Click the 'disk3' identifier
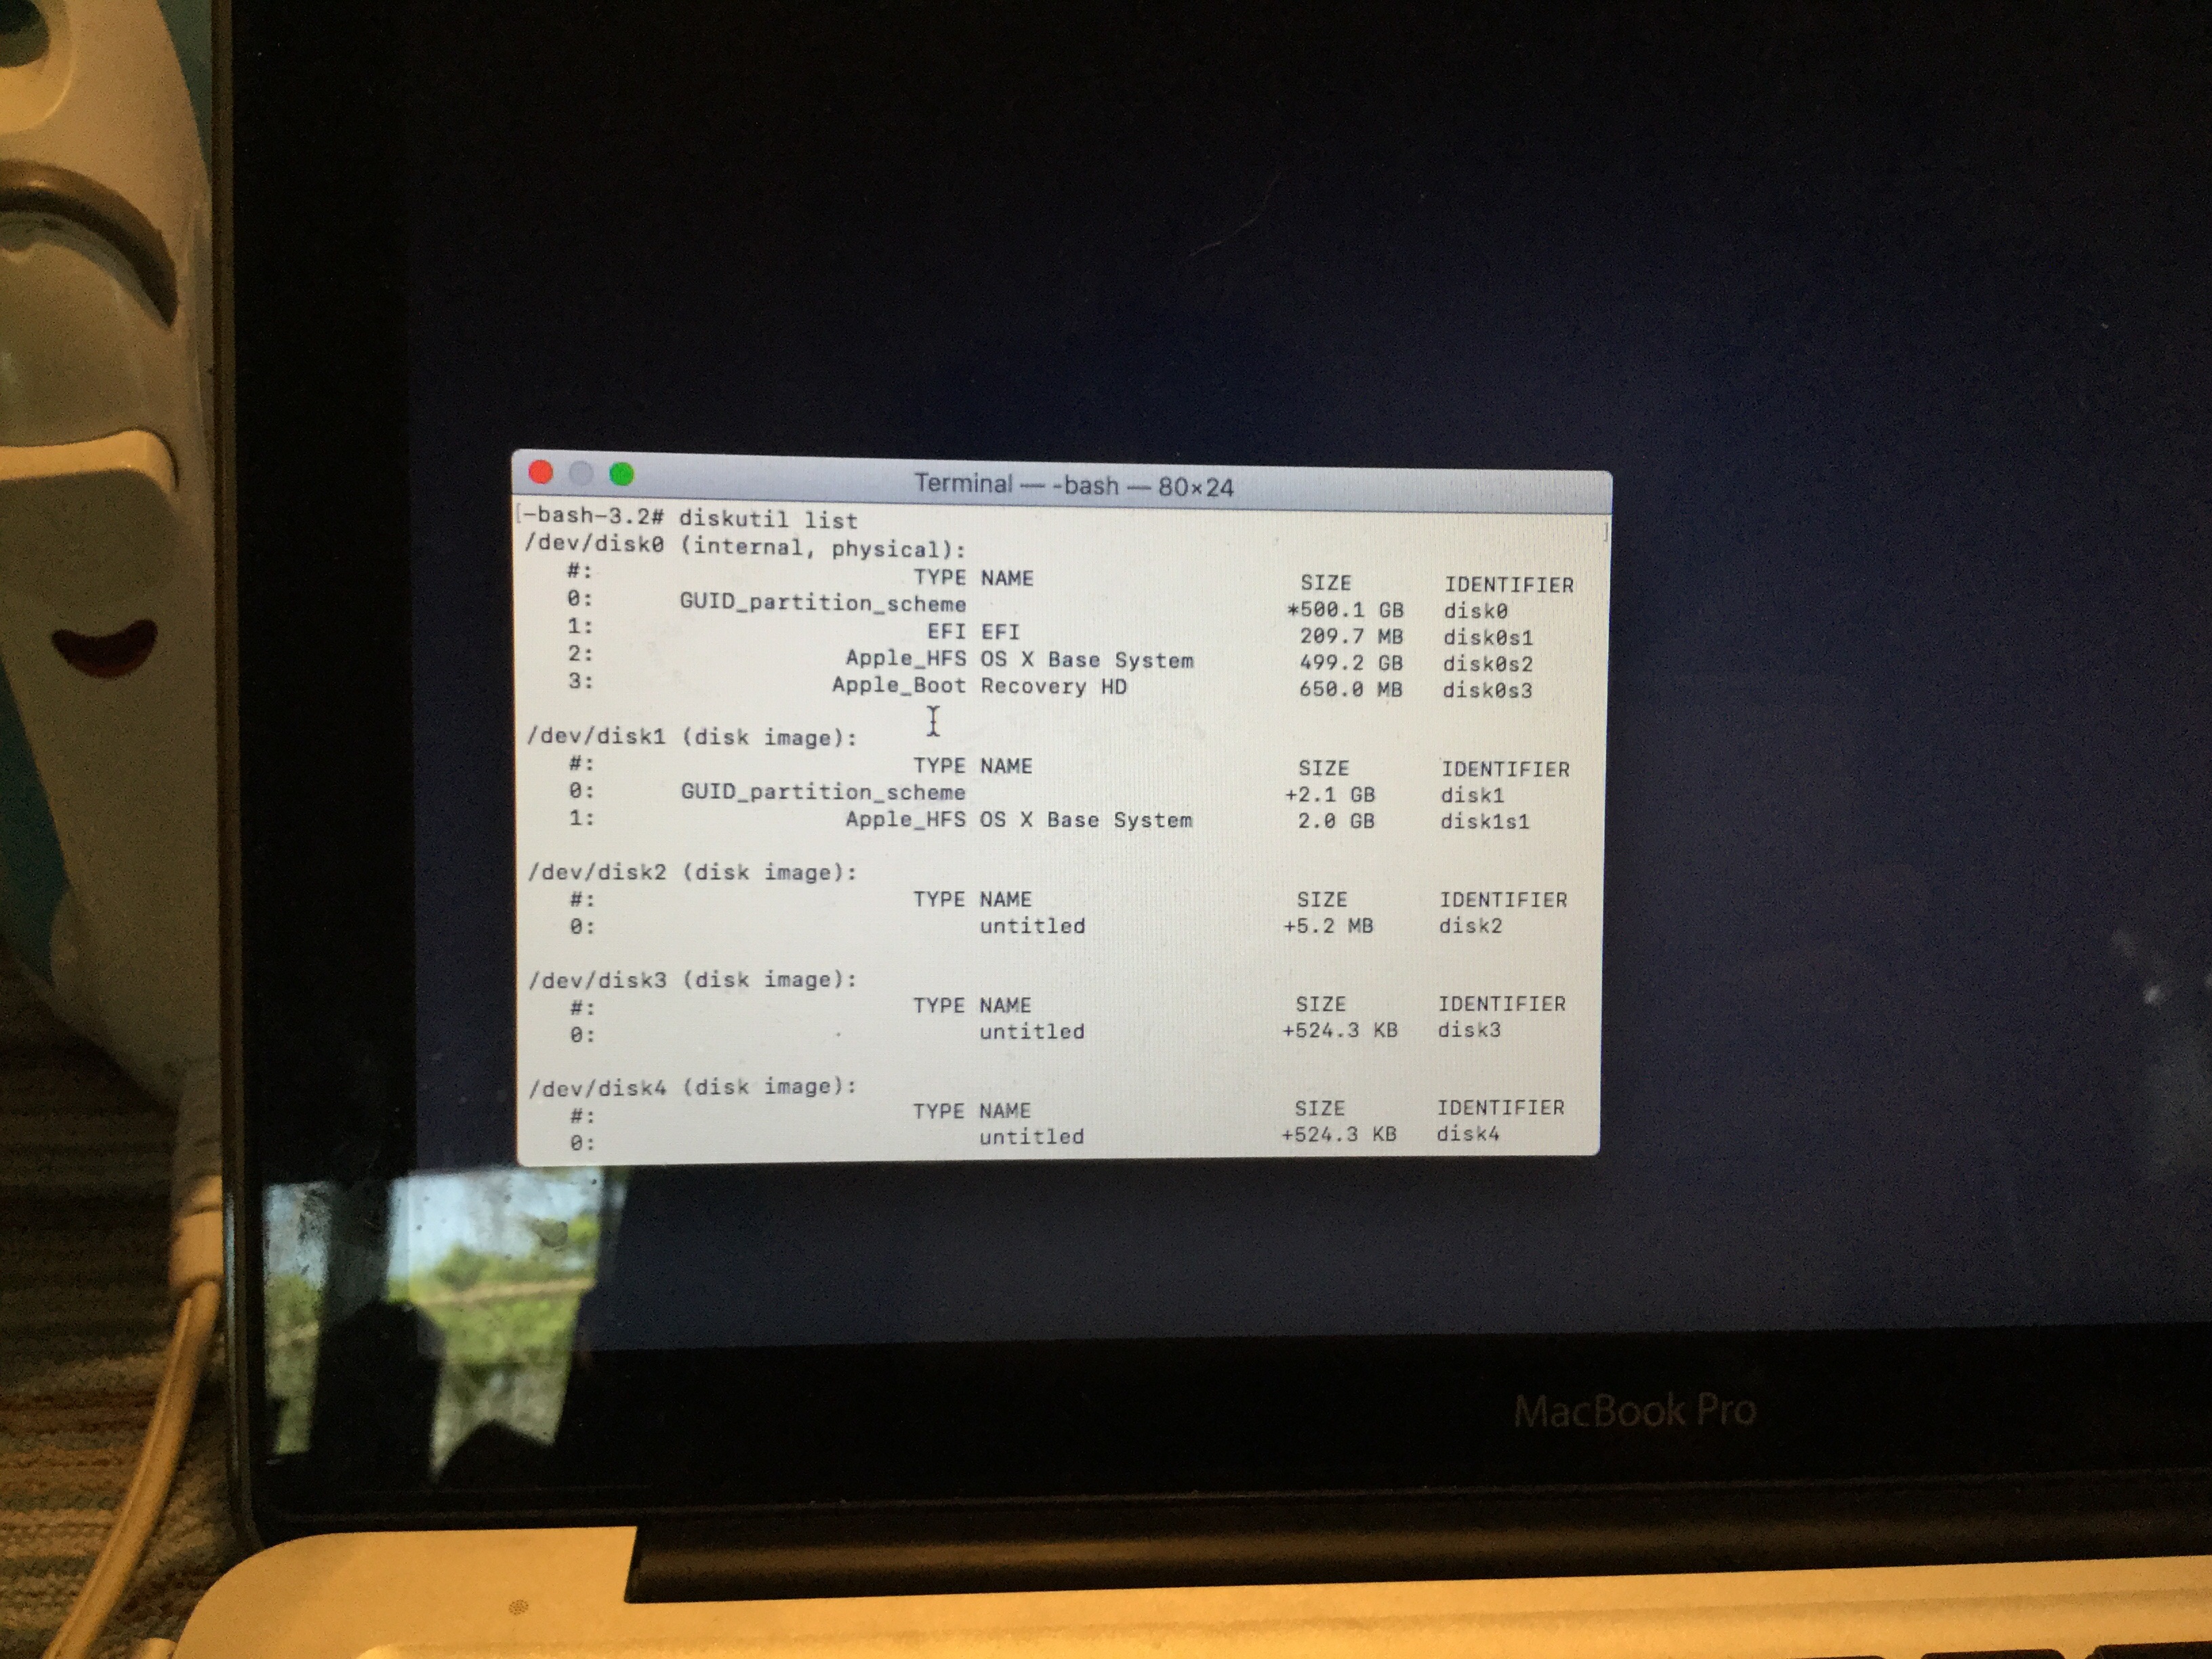This screenshot has height=1659, width=2212. pyautogui.click(x=1470, y=1029)
